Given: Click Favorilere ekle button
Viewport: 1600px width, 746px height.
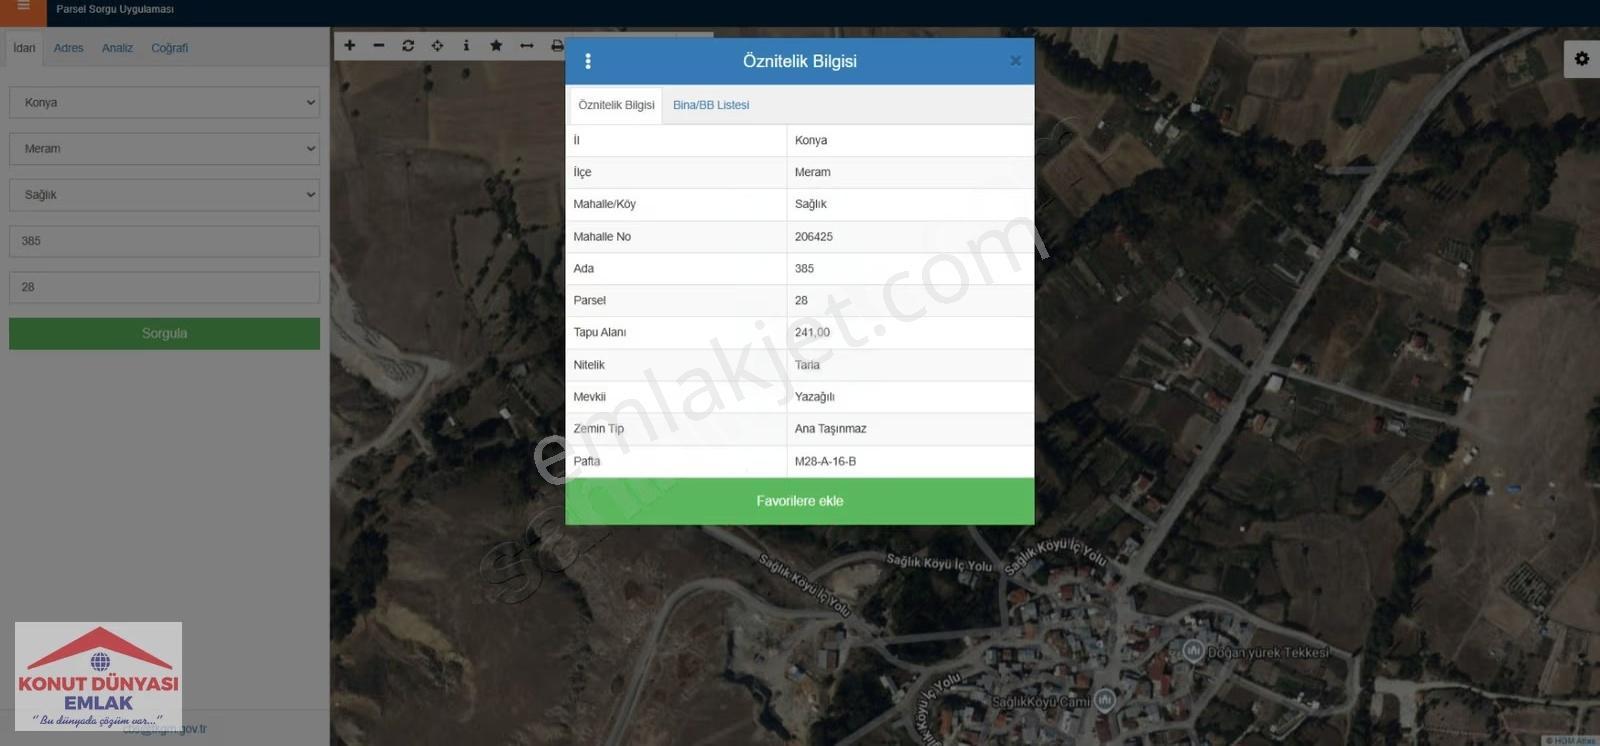Looking at the screenshot, I should coord(800,501).
